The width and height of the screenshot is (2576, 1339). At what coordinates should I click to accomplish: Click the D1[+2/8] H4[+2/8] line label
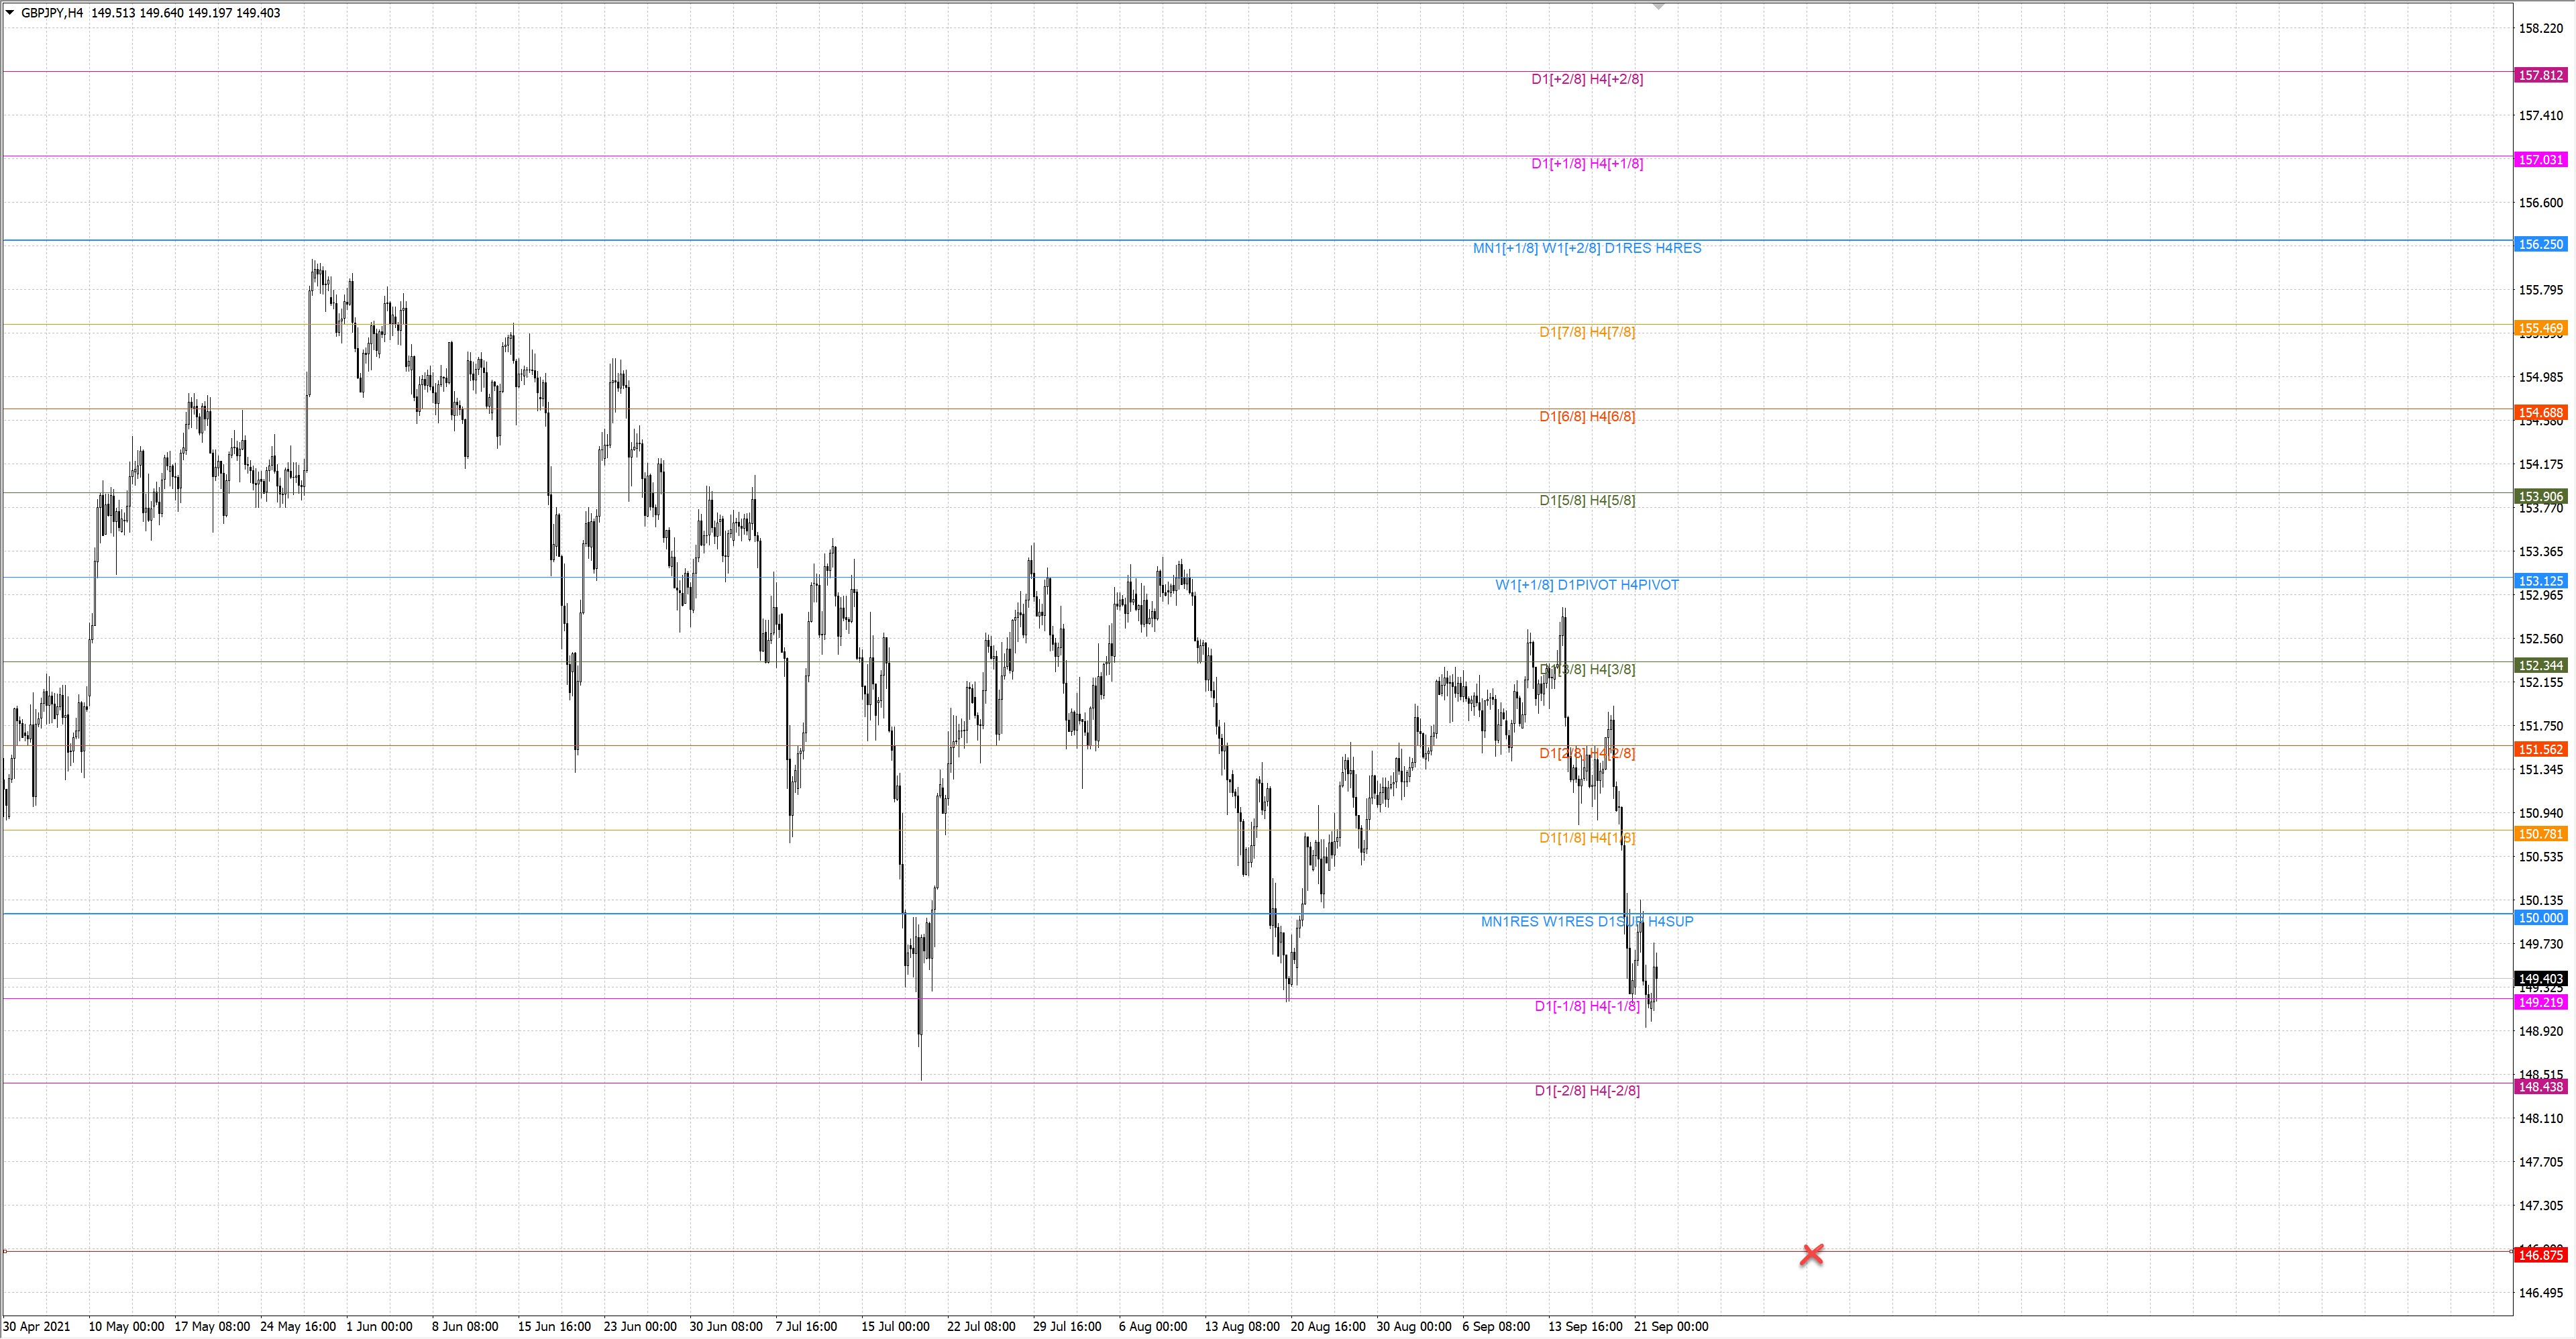point(1587,79)
